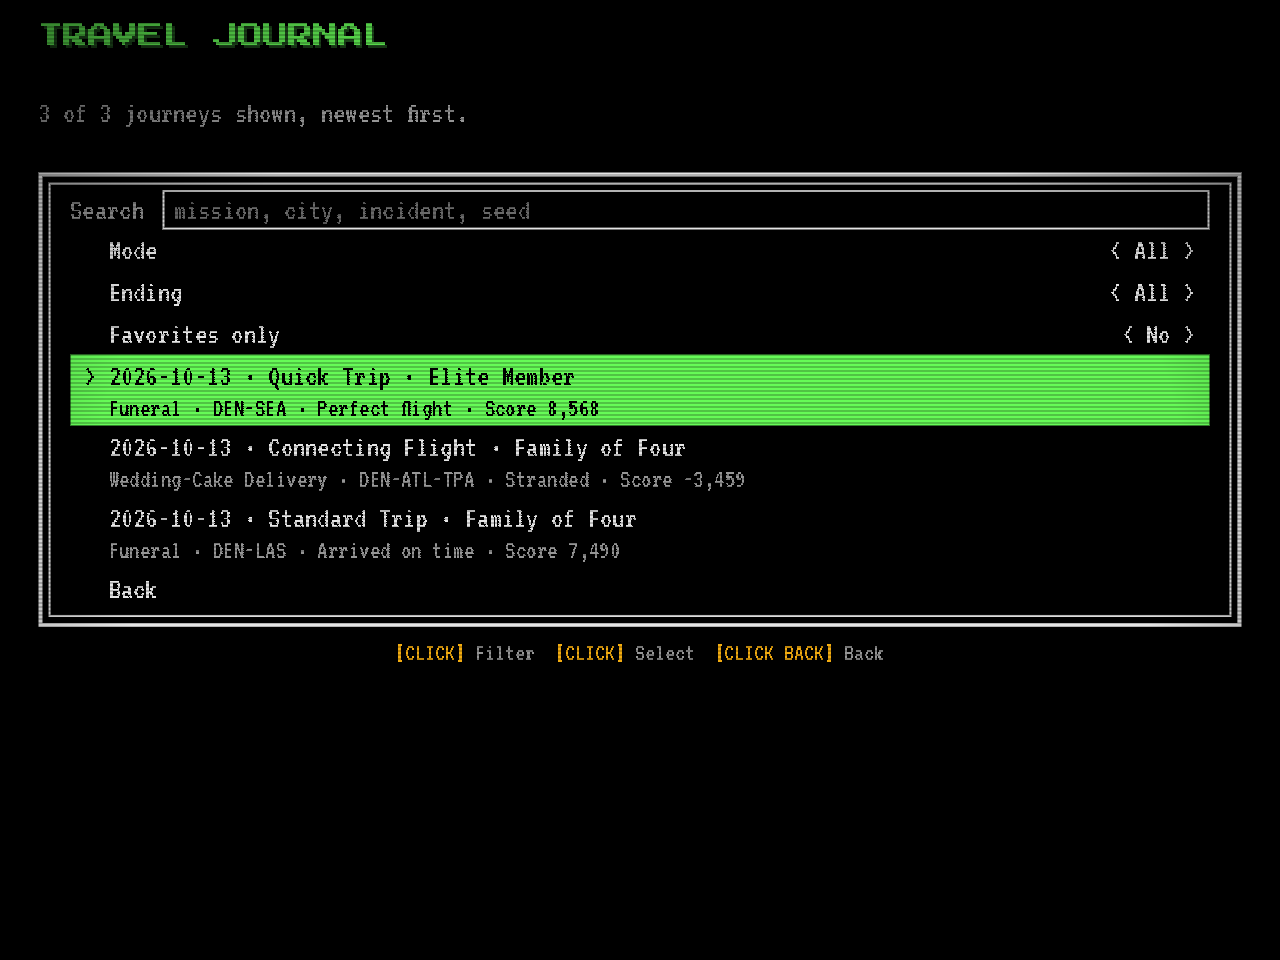Click the '3 of 3 journeys shown' status text
Screen dimensions: 1280x960
point(253,114)
